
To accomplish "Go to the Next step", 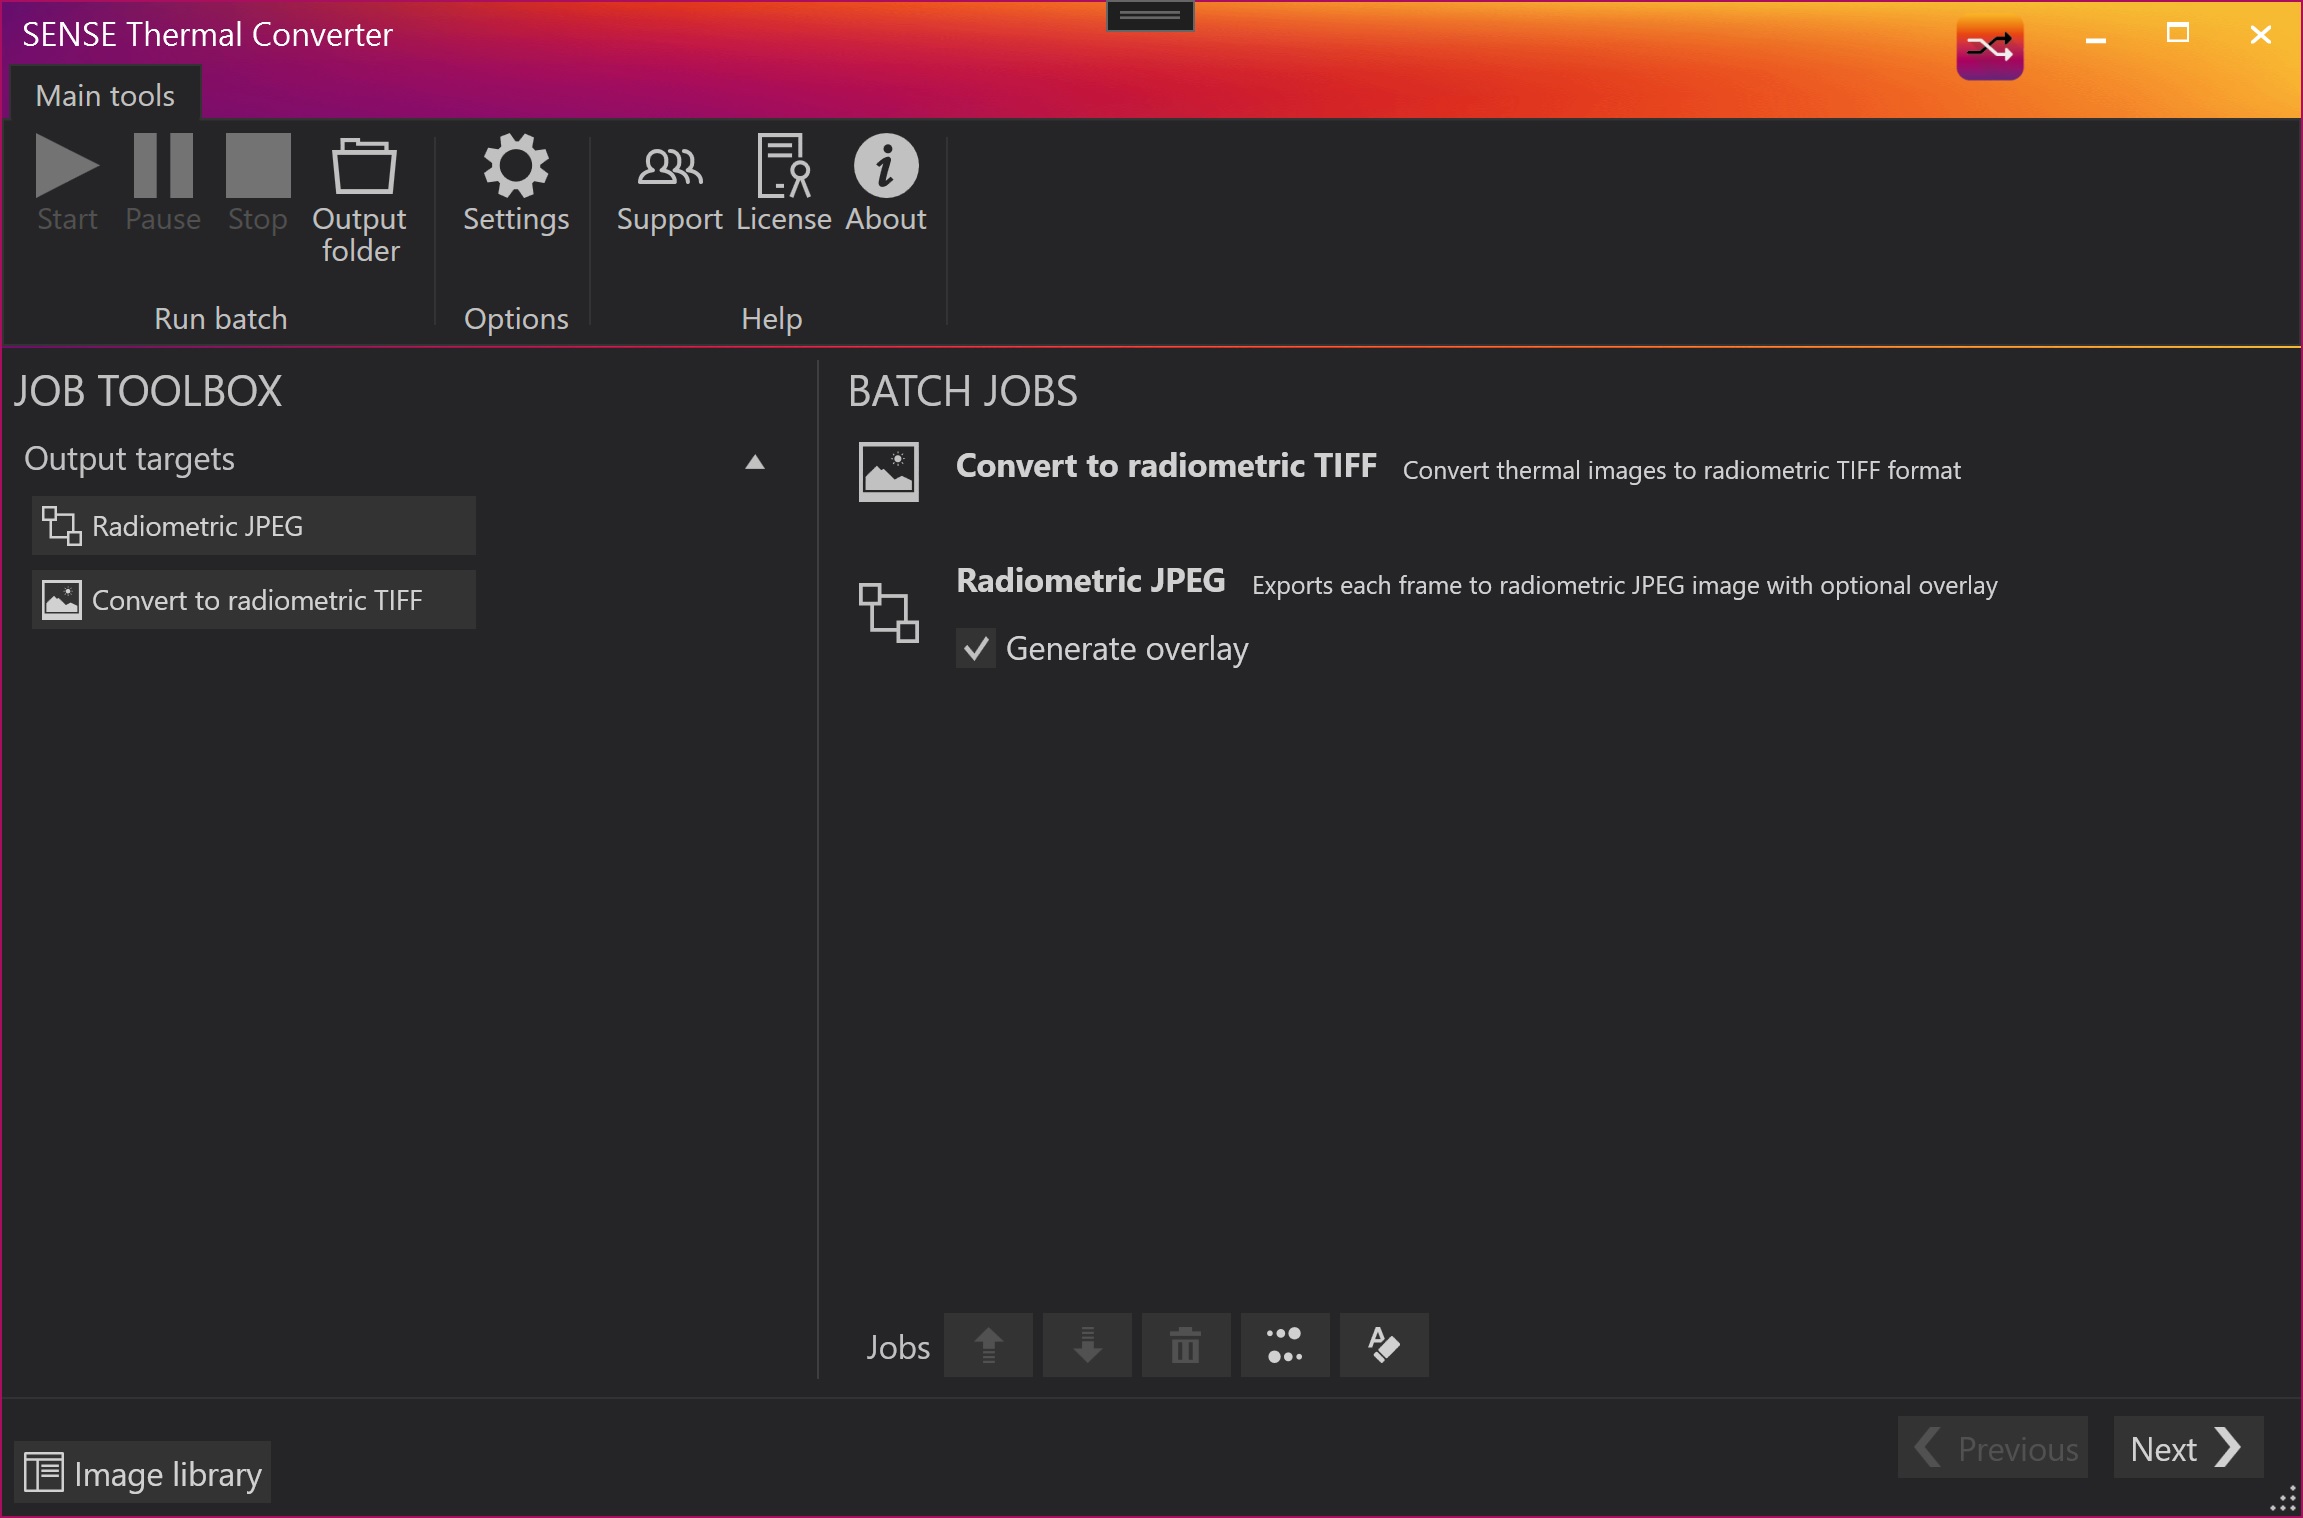I will click(2186, 1448).
